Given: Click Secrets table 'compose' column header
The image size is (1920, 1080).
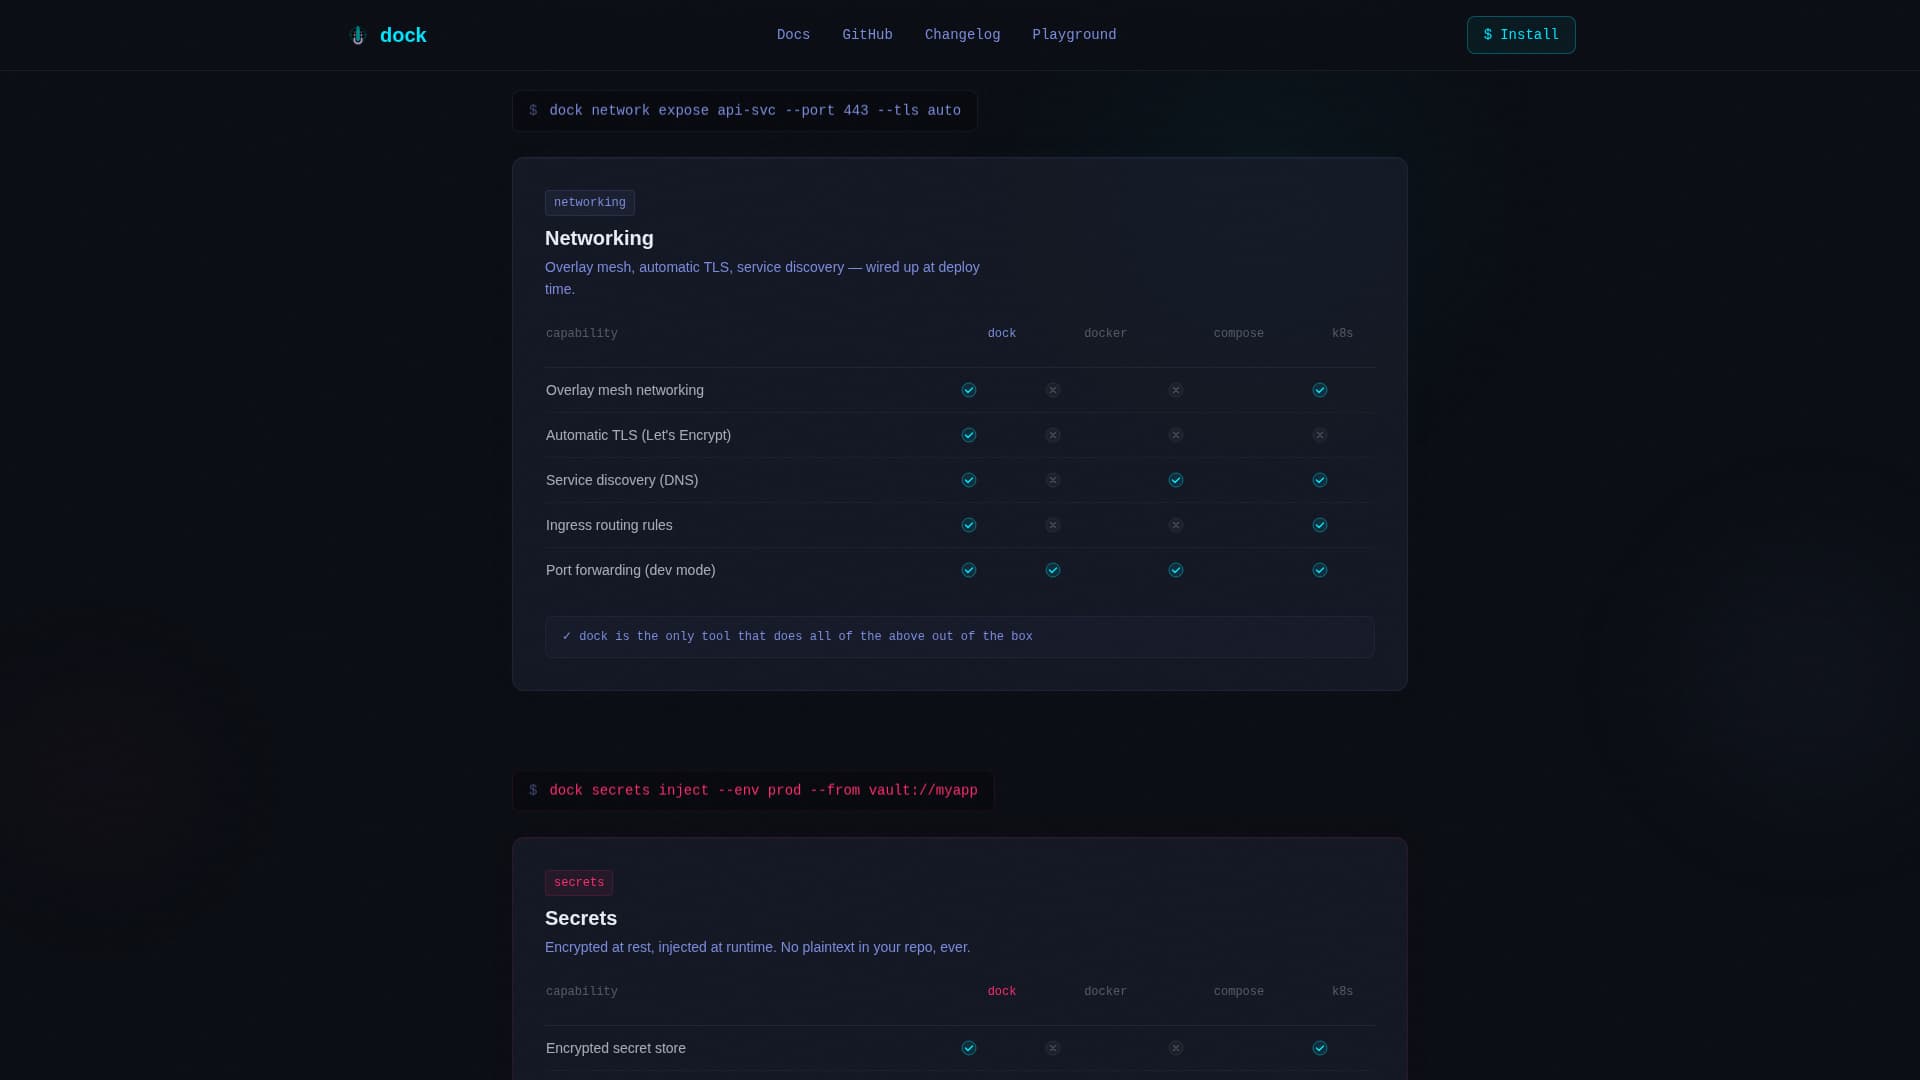Looking at the screenshot, I should [1239, 992].
